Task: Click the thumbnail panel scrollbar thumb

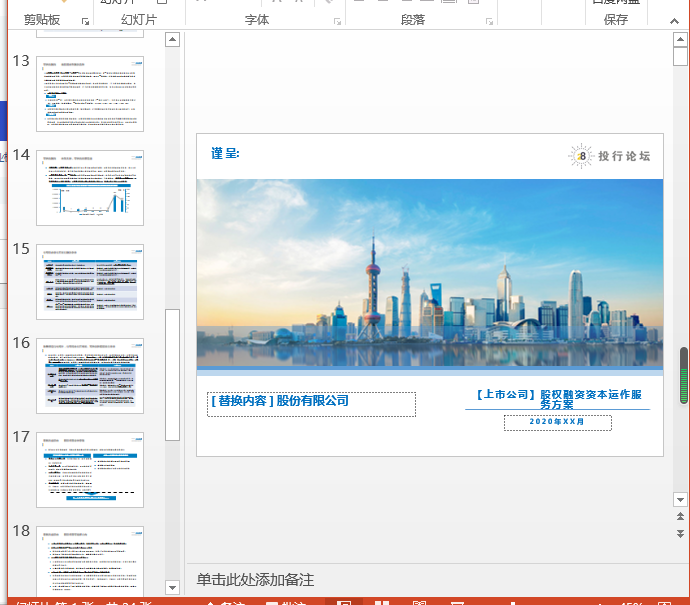Action: 172,374
